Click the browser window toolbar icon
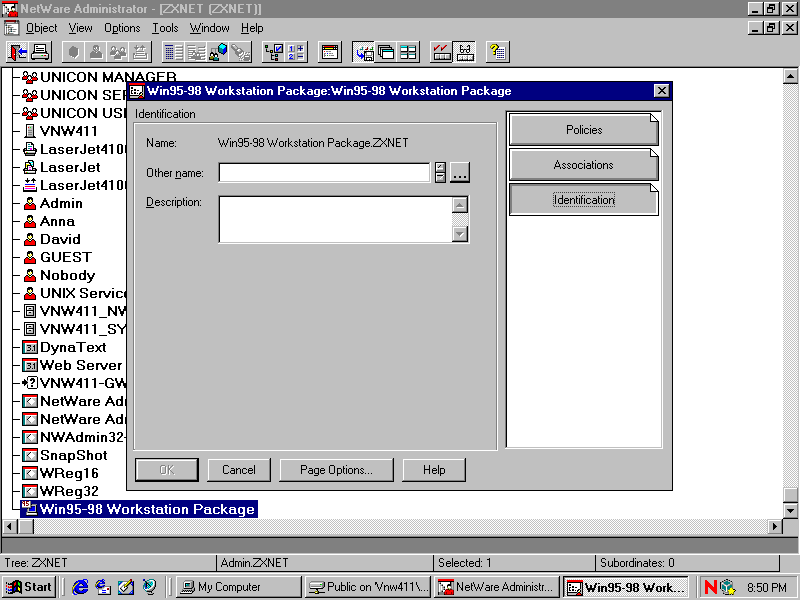This screenshot has width=800, height=600. pyautogui.click(x=330, y=52)
